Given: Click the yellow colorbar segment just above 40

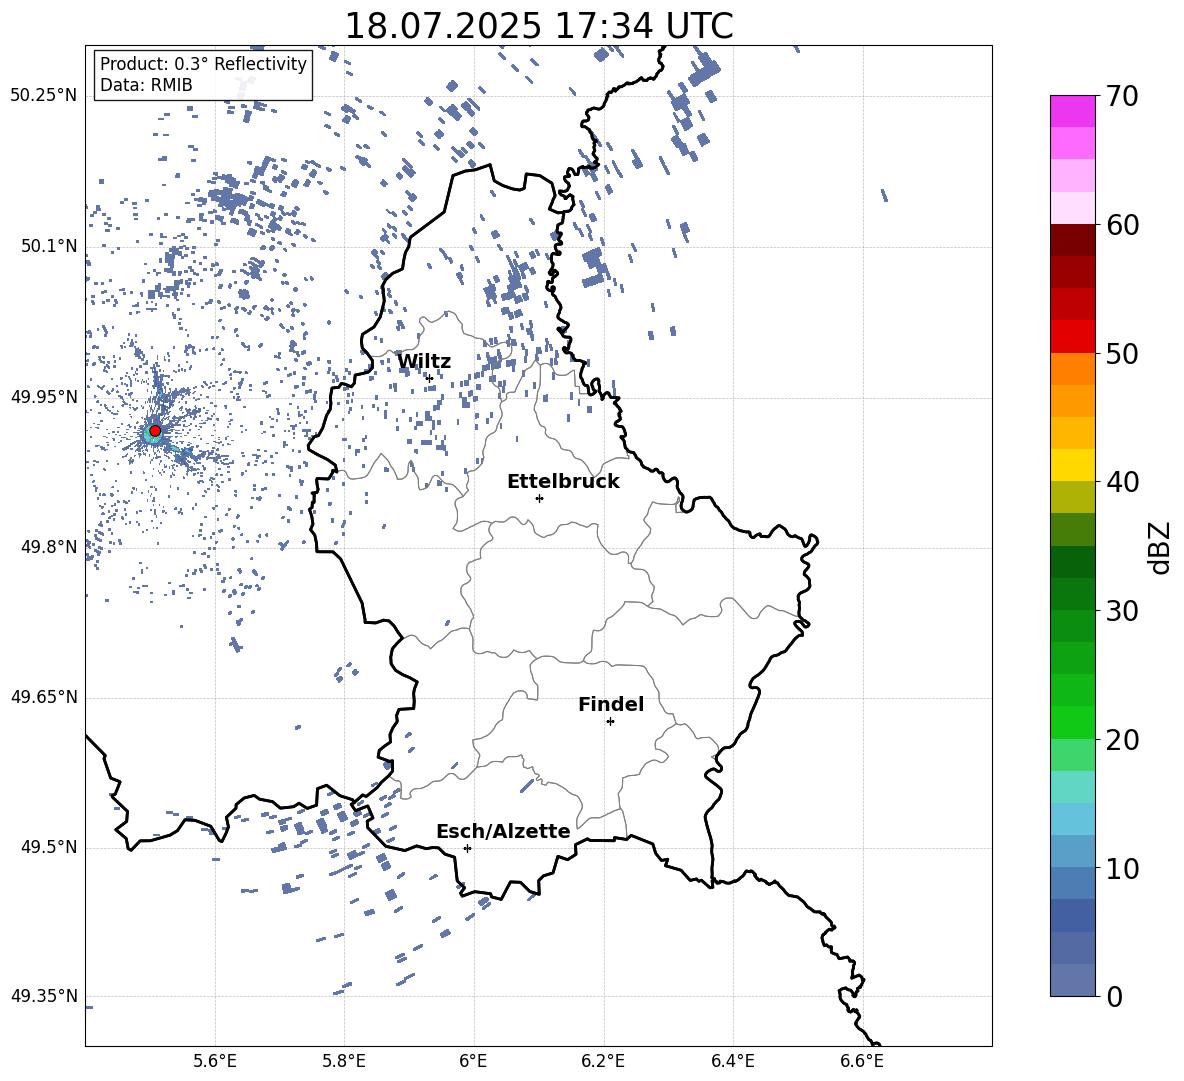Looking at the screenshot, I should (1073, 465).
